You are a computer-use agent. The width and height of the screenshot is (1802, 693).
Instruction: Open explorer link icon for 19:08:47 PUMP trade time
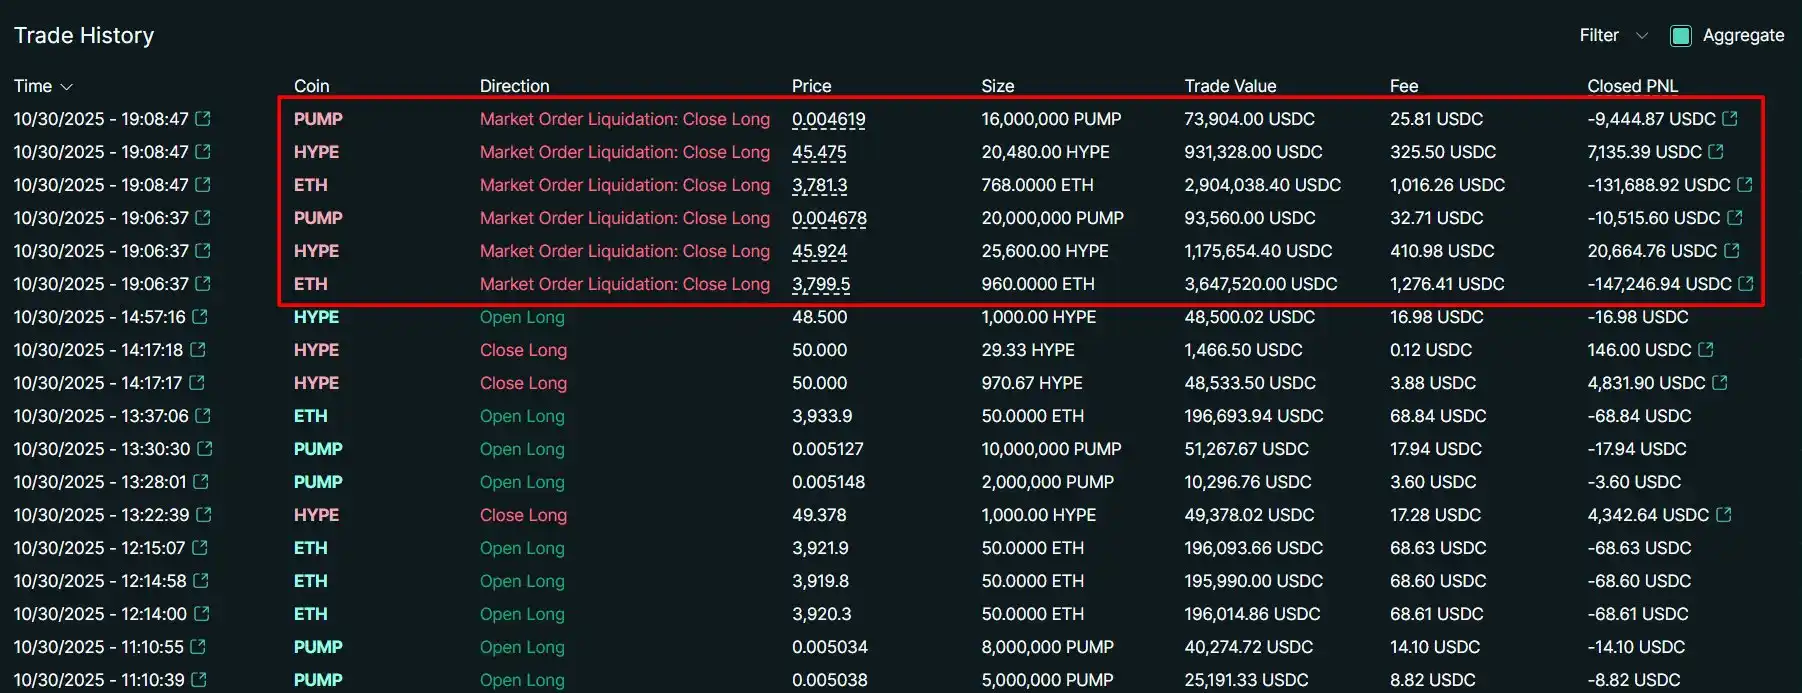(203, 119)
